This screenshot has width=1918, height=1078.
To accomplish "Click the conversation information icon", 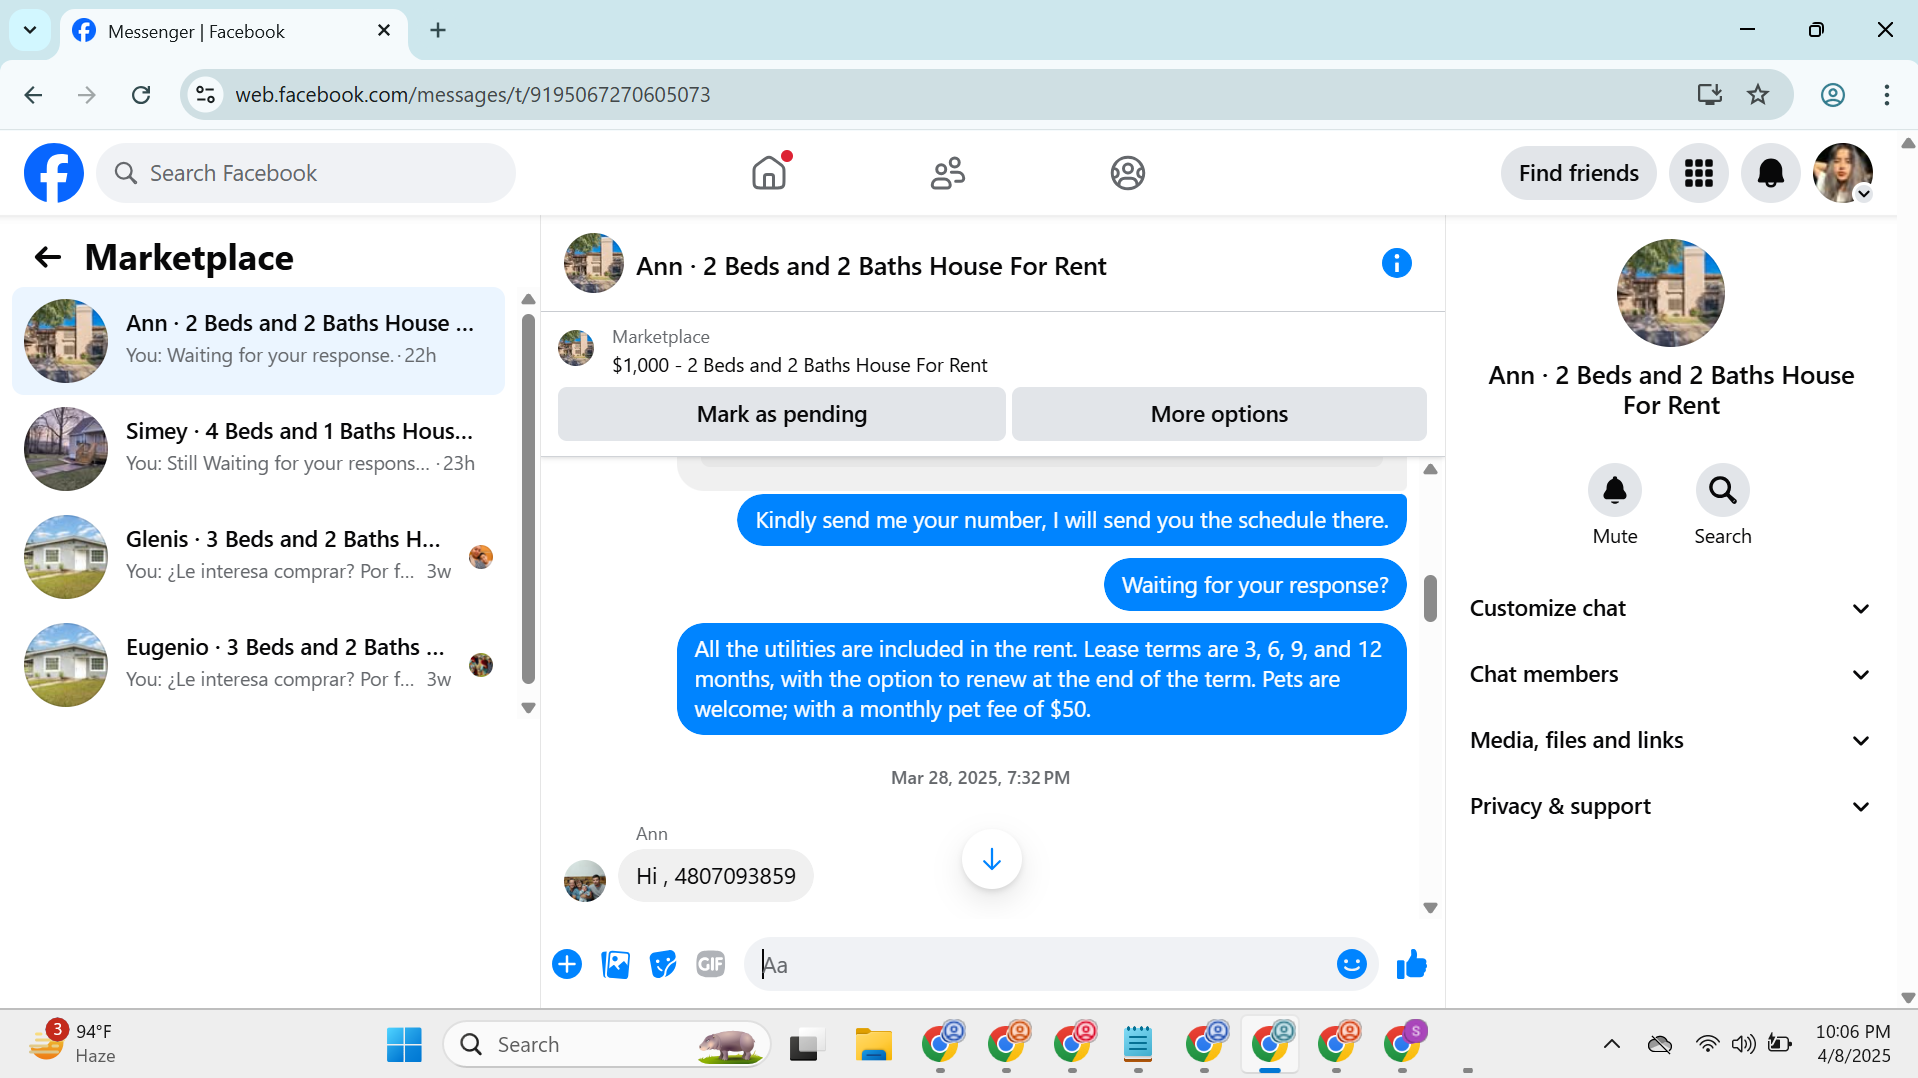I will pyautogui.click(x=1396, y=264).
